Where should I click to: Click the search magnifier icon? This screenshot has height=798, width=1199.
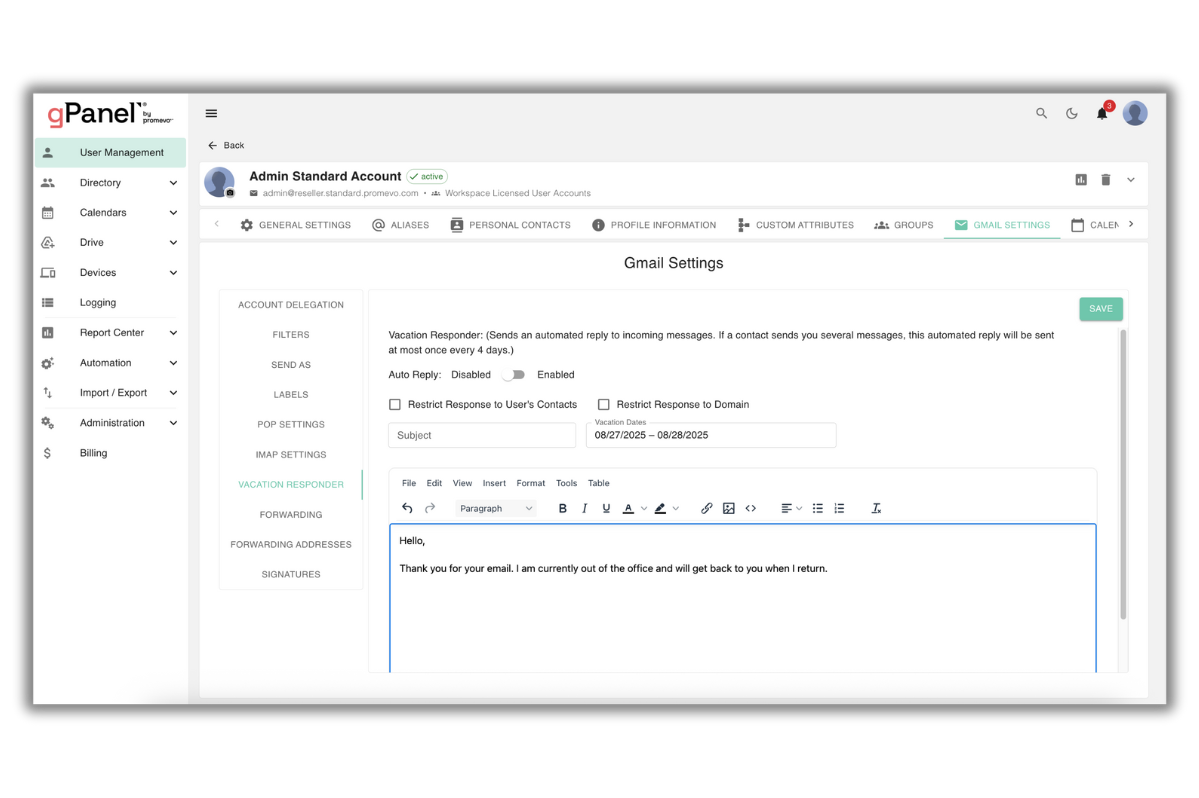pos(1041,113)
